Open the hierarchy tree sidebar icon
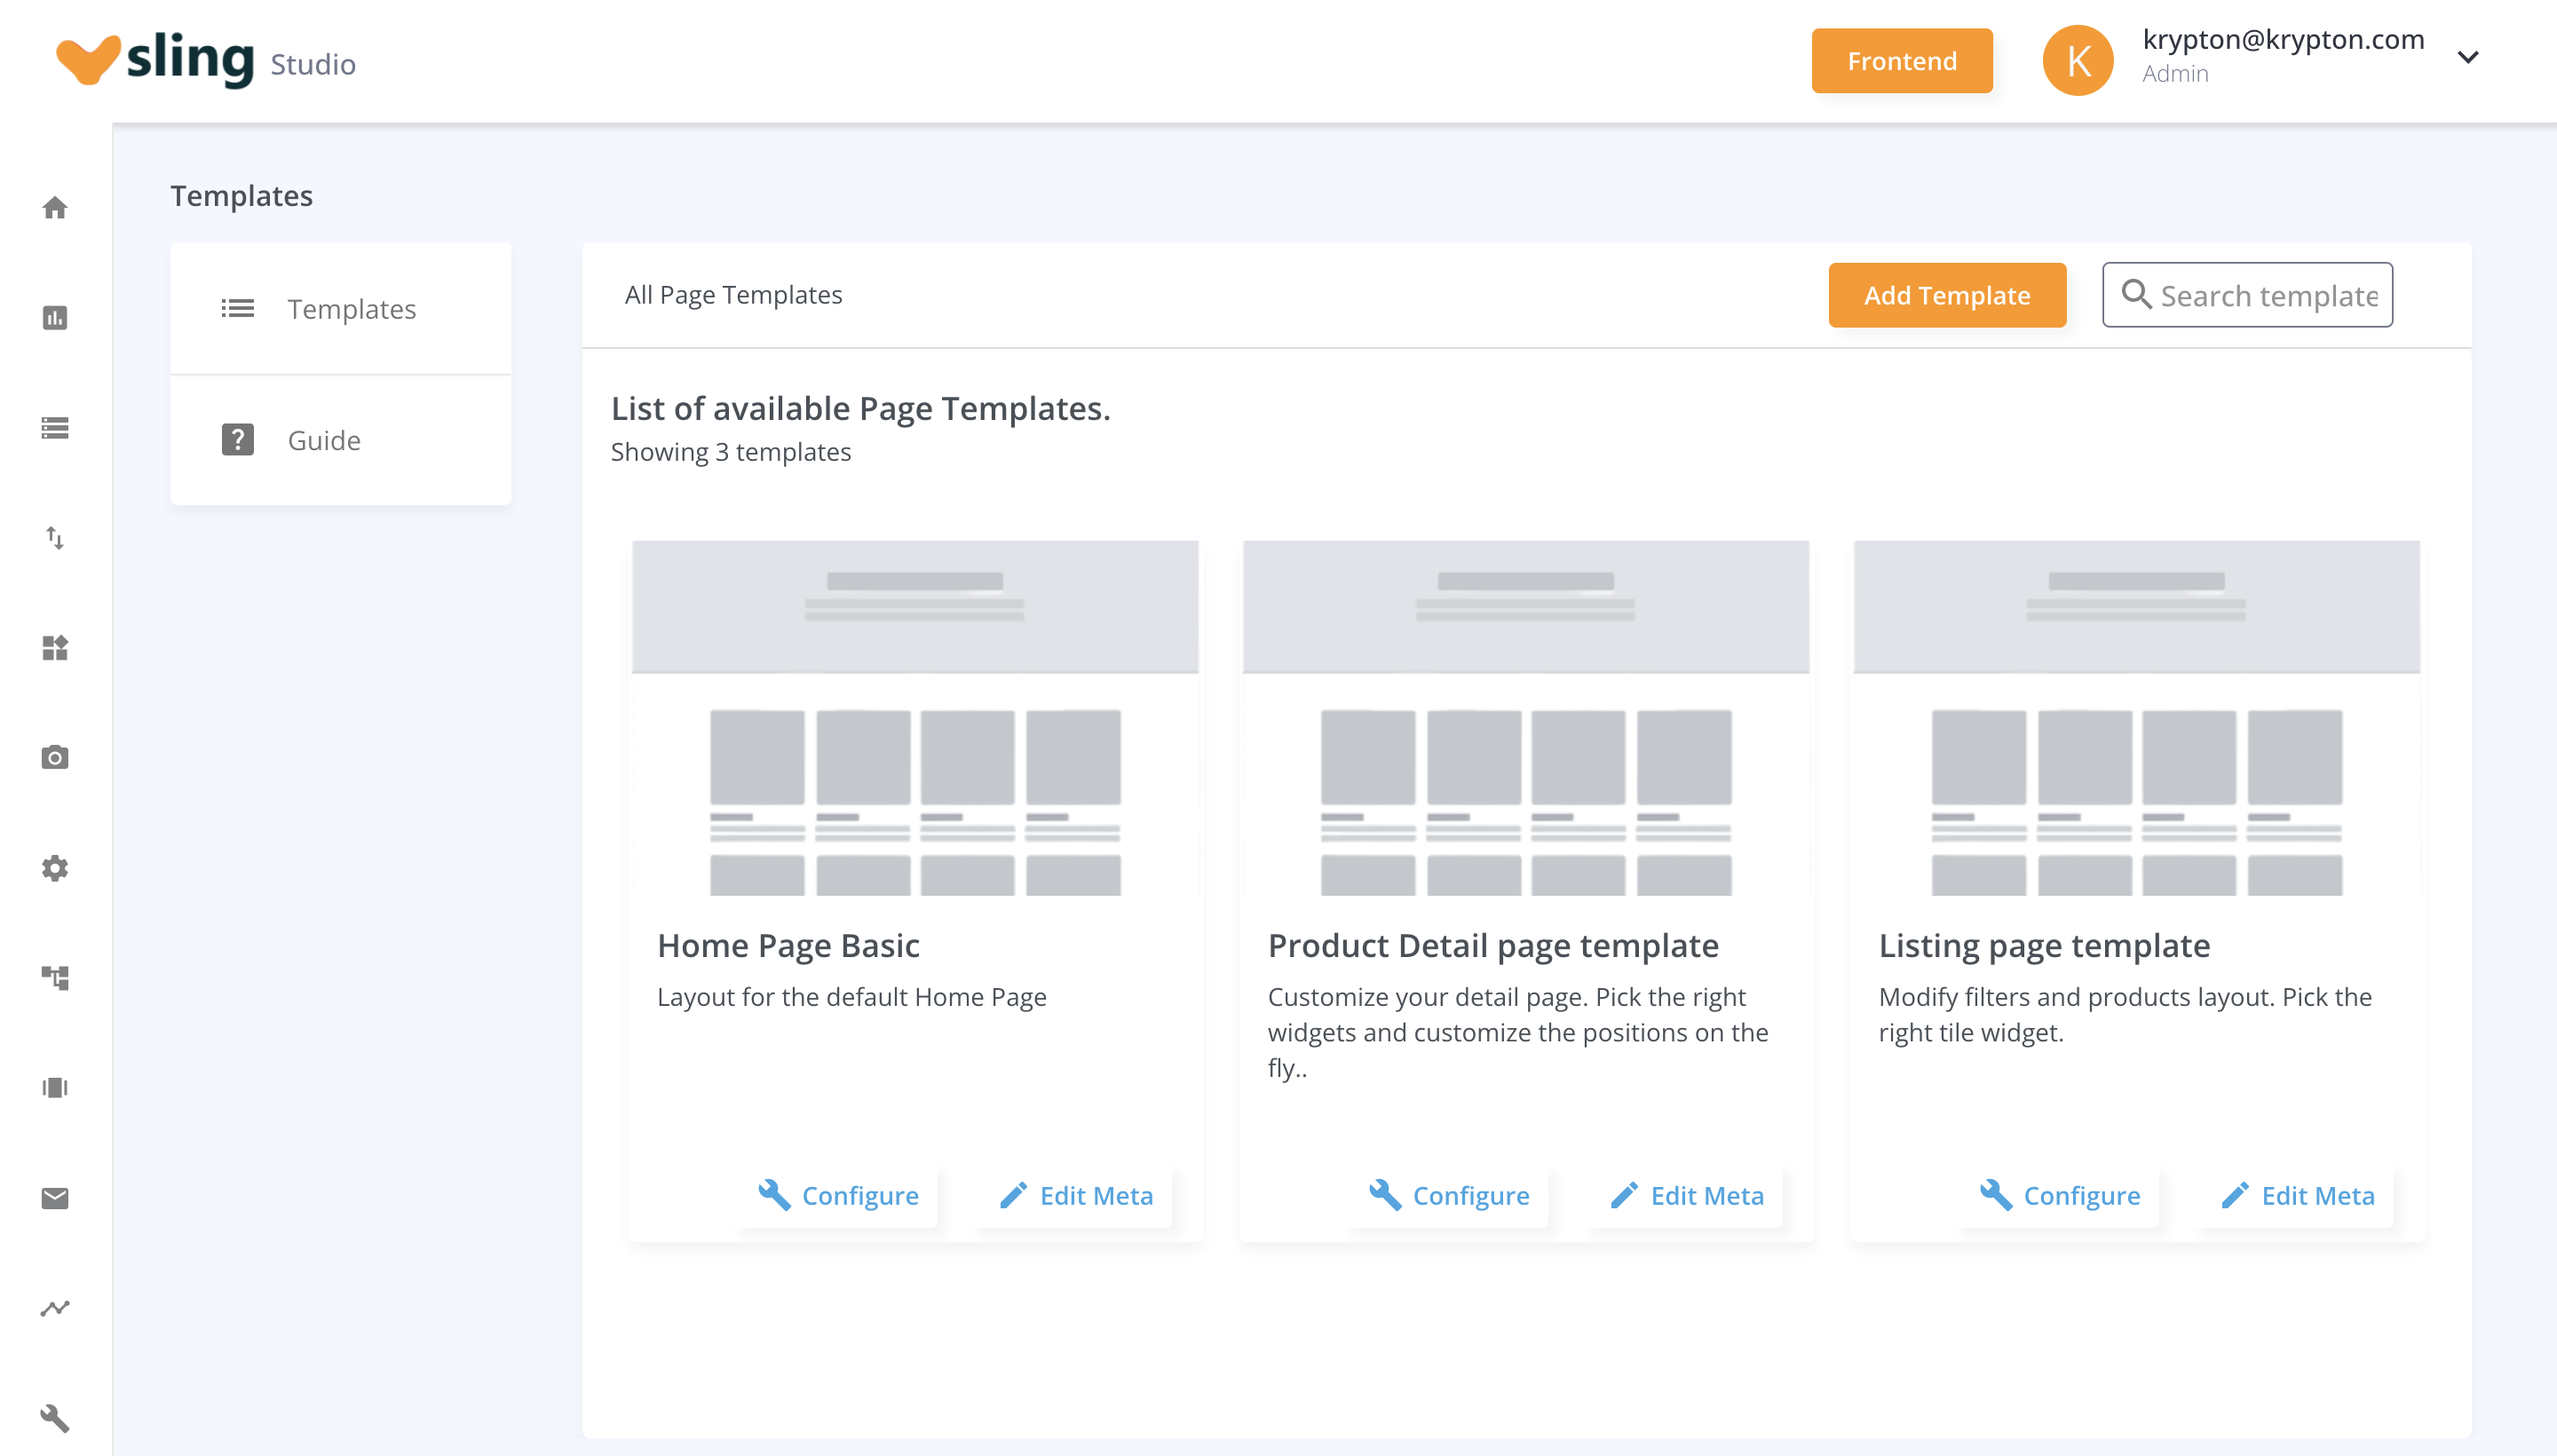2557x1456 pixels. pyautogui.click(x=55, y=977)
